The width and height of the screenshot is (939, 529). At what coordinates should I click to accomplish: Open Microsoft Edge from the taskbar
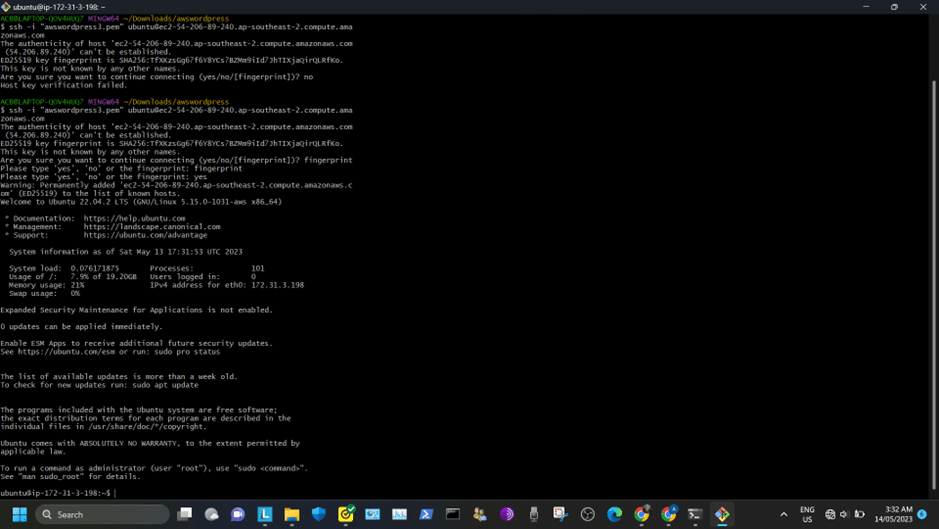[x=614, y=514]
